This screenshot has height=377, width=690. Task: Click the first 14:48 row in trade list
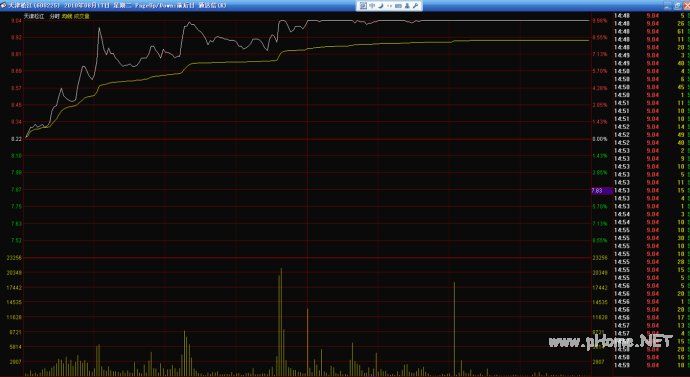[x=651, y=15]
